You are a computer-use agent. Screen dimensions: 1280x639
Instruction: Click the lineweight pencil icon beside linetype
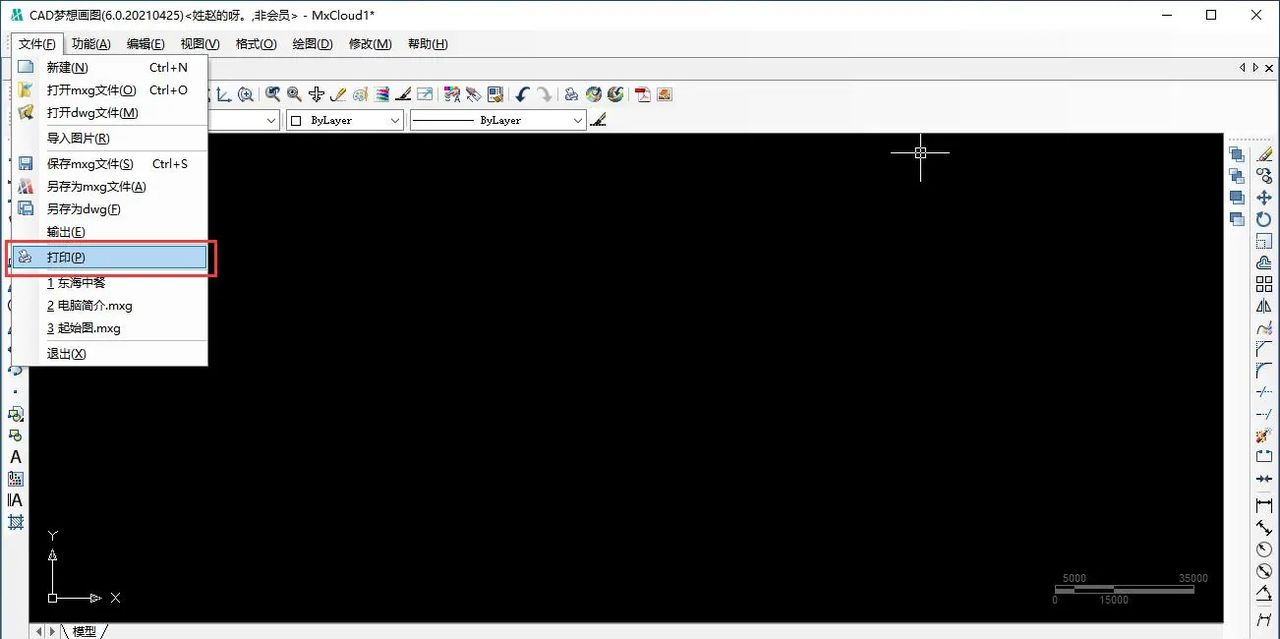click(599, 120)
